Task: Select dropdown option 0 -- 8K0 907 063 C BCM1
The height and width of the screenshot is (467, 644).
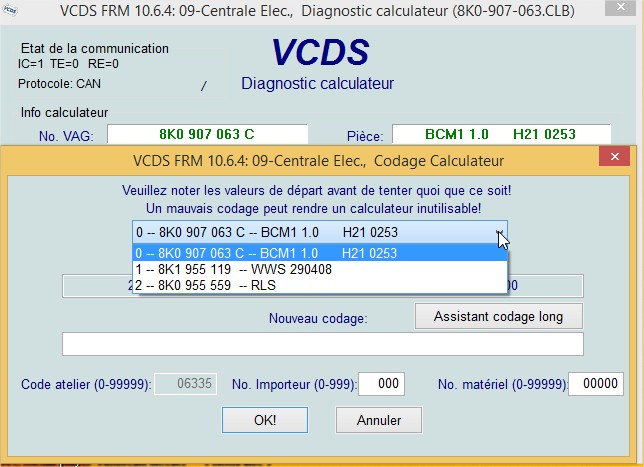Action: tap(320, 253)
